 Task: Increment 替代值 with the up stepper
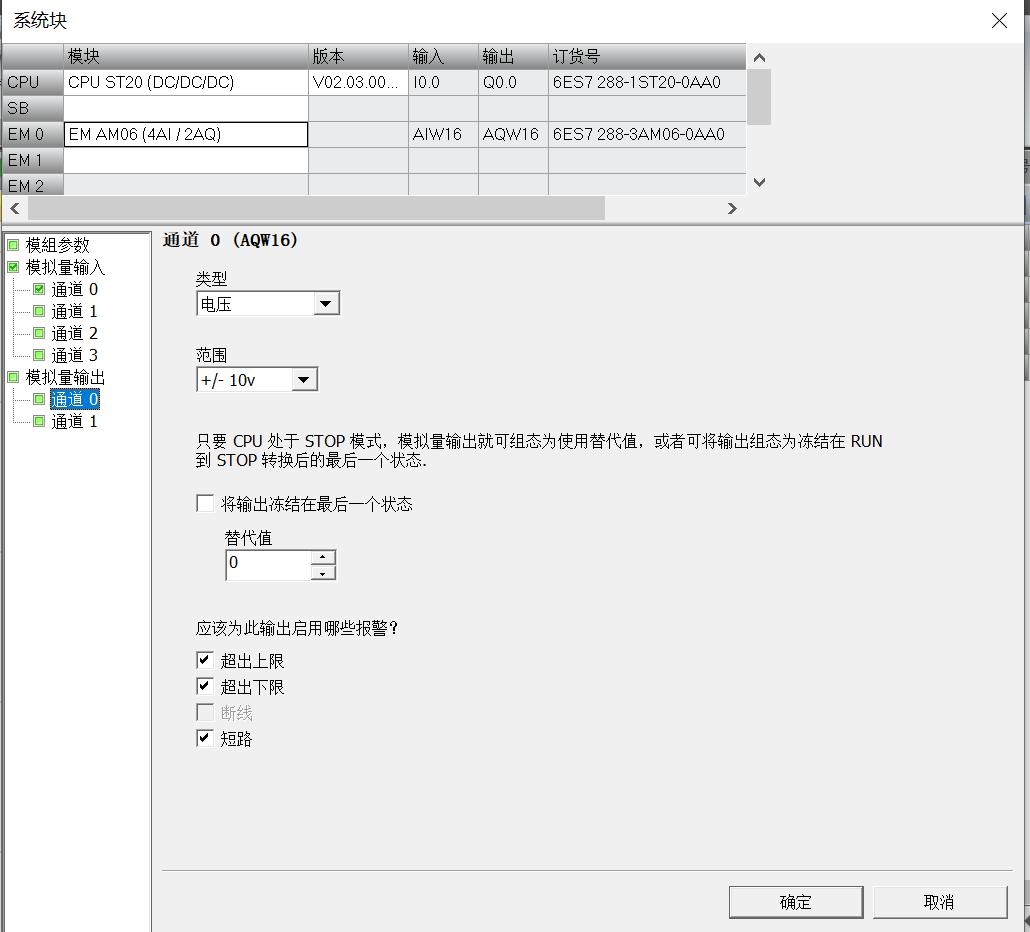pos(322,558)
